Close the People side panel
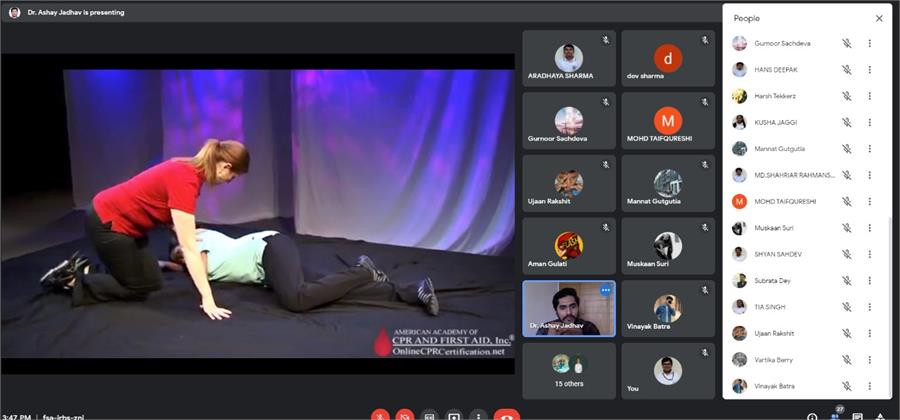900x420 pixels. pos(879,18)
